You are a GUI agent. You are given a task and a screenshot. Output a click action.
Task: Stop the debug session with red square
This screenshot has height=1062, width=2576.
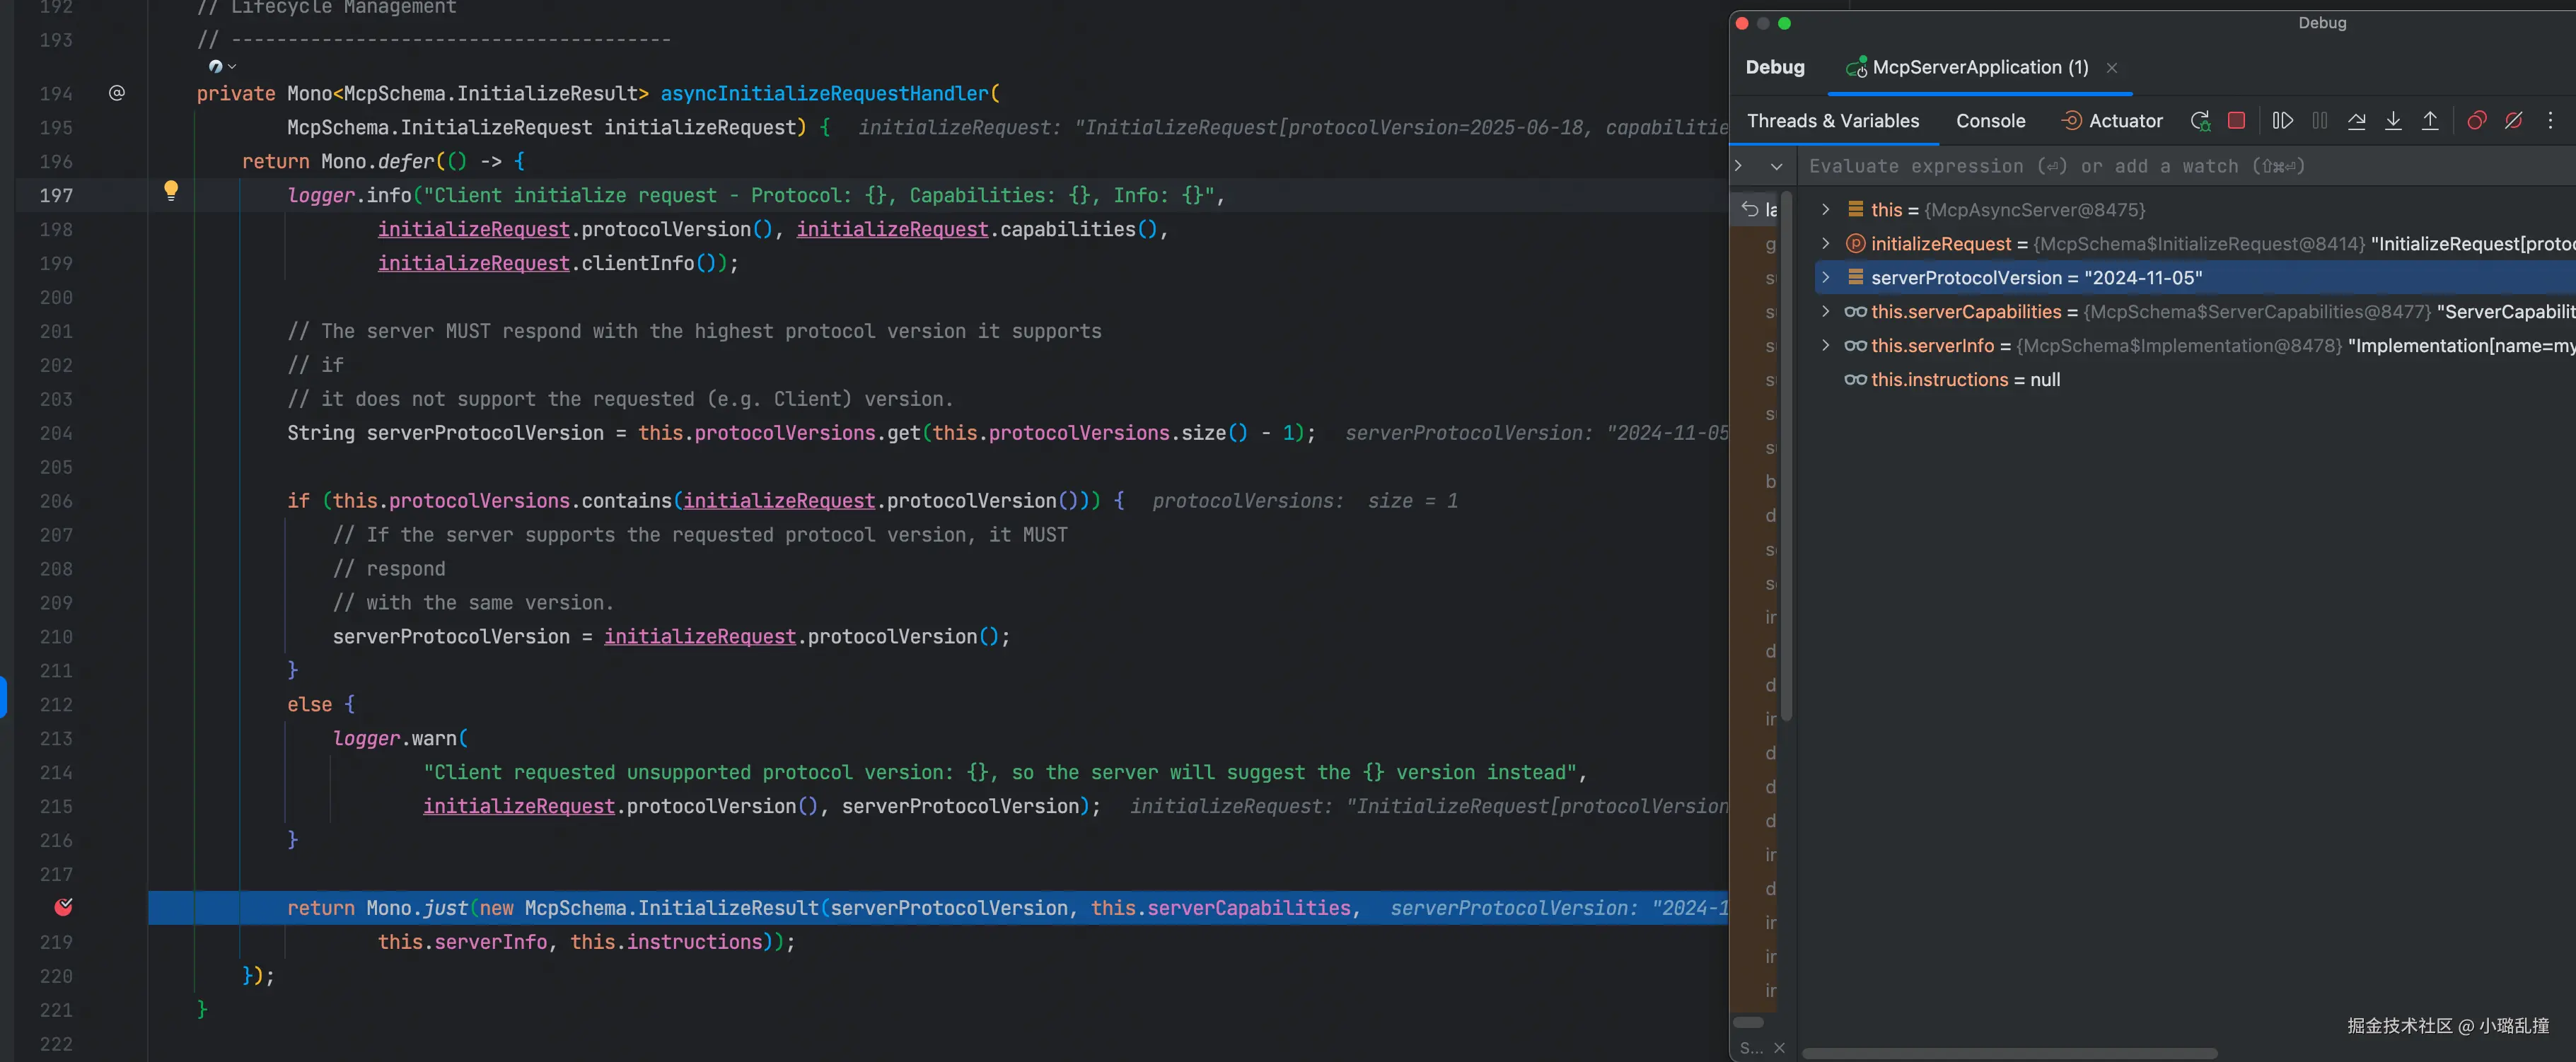pos(2237,121)
